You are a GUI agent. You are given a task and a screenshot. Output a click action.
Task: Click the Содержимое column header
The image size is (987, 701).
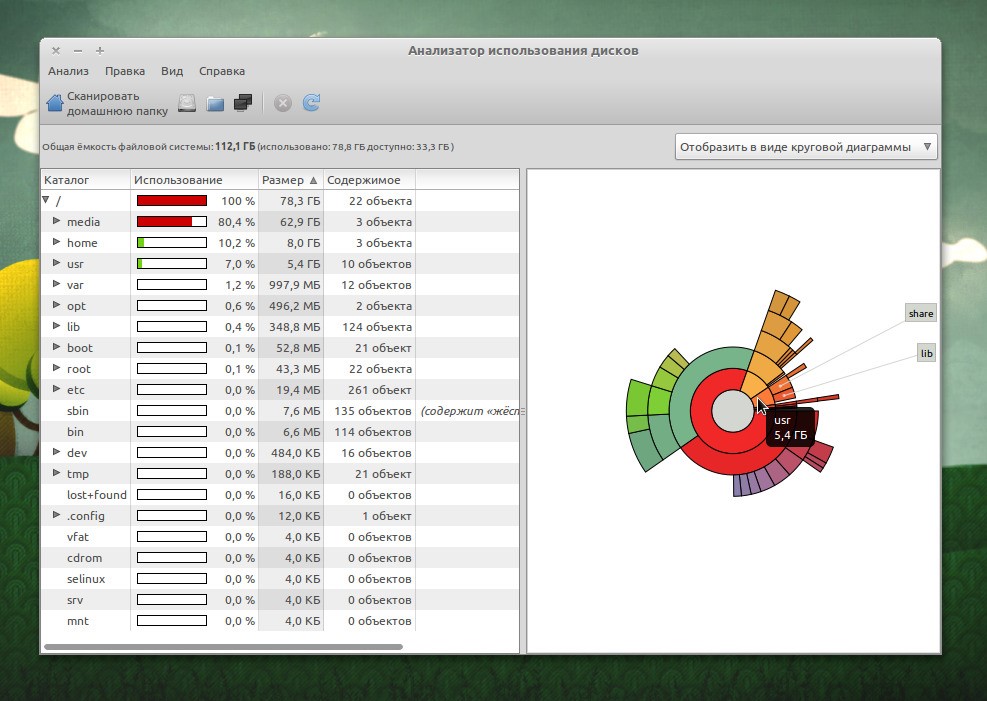(364, 180)
